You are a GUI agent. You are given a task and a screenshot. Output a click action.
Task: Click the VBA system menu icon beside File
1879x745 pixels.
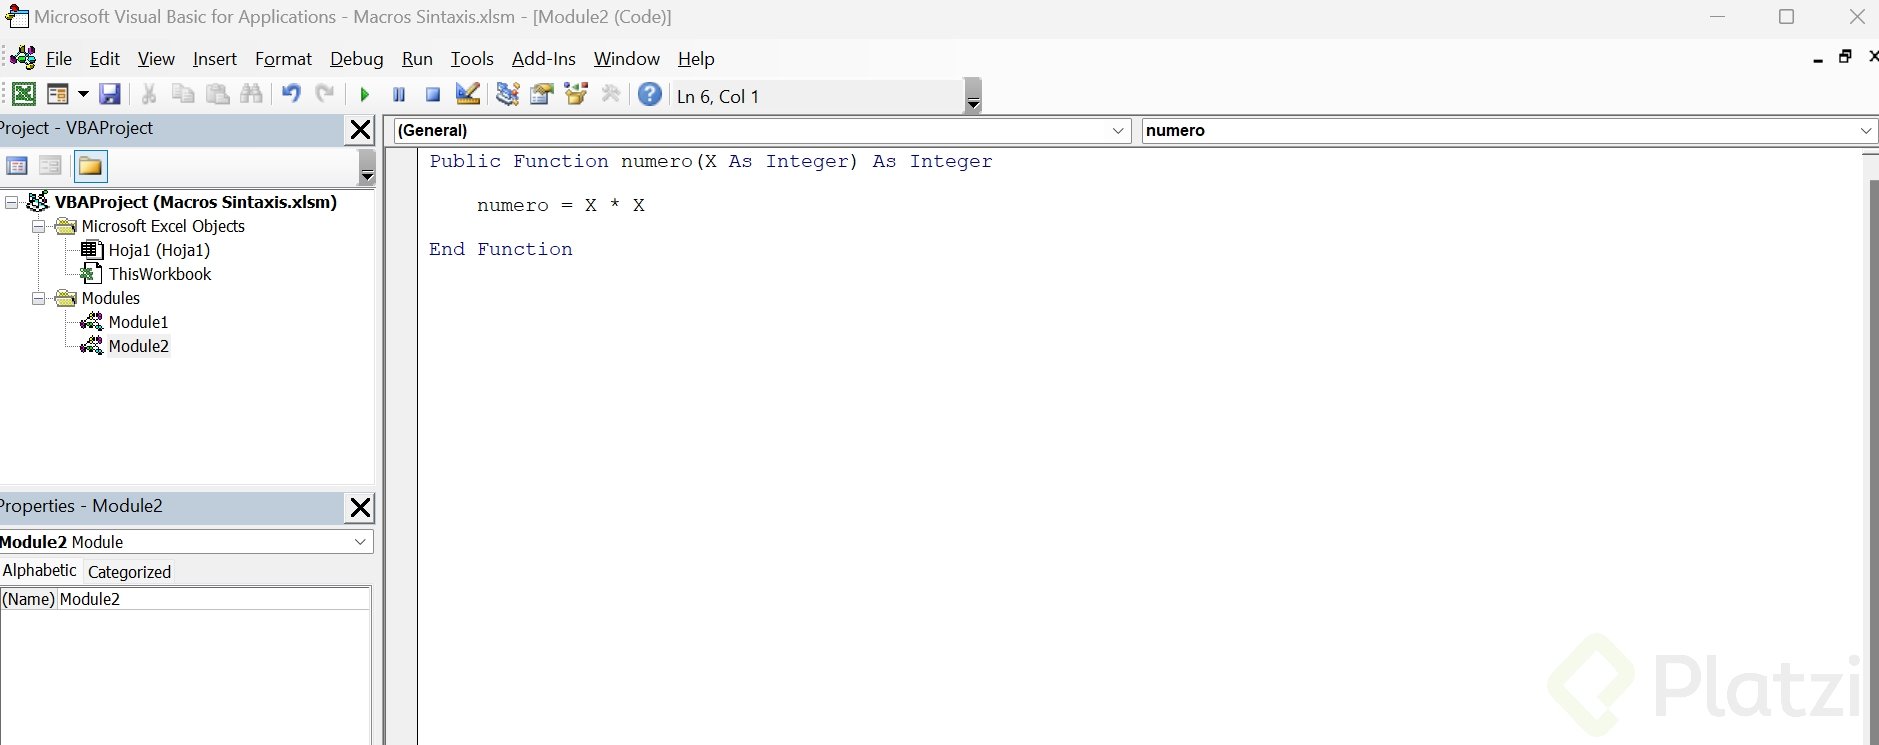23,58
